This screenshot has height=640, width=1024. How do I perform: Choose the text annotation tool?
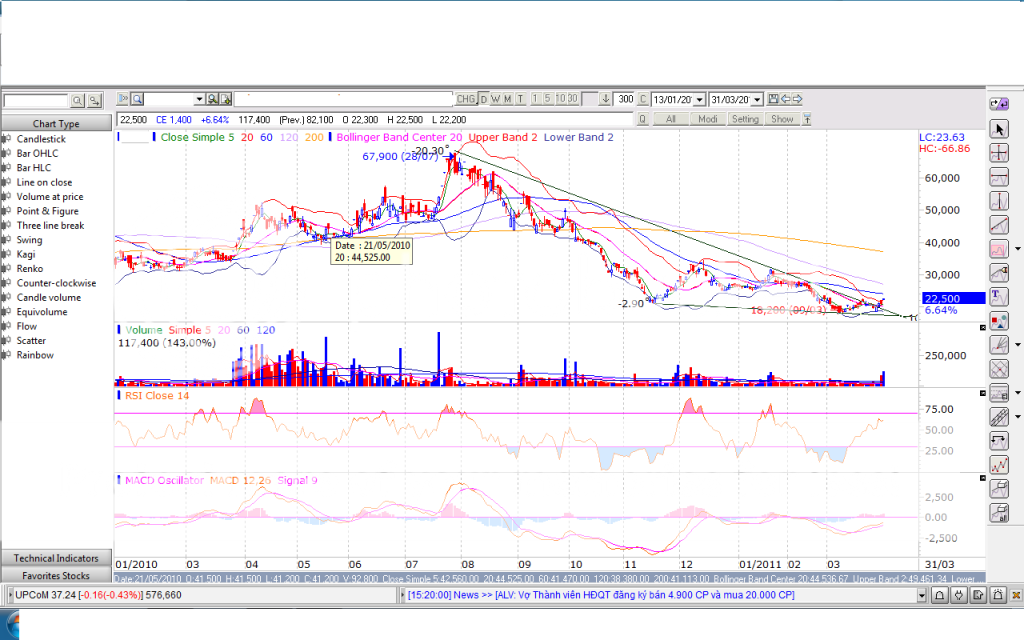point(998,297)
